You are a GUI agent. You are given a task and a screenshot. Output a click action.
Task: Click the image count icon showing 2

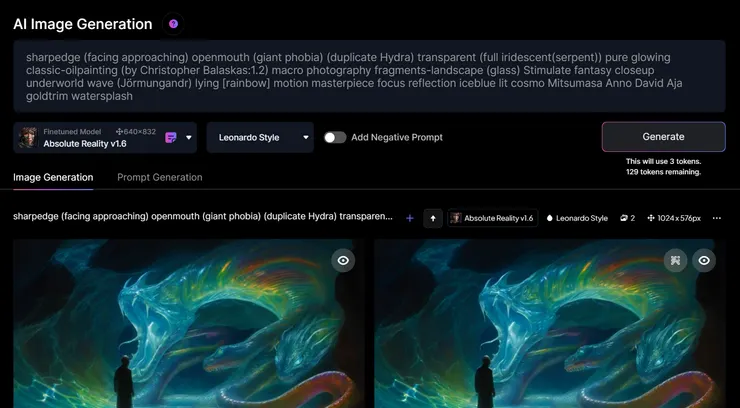click(x=627, y=218)
